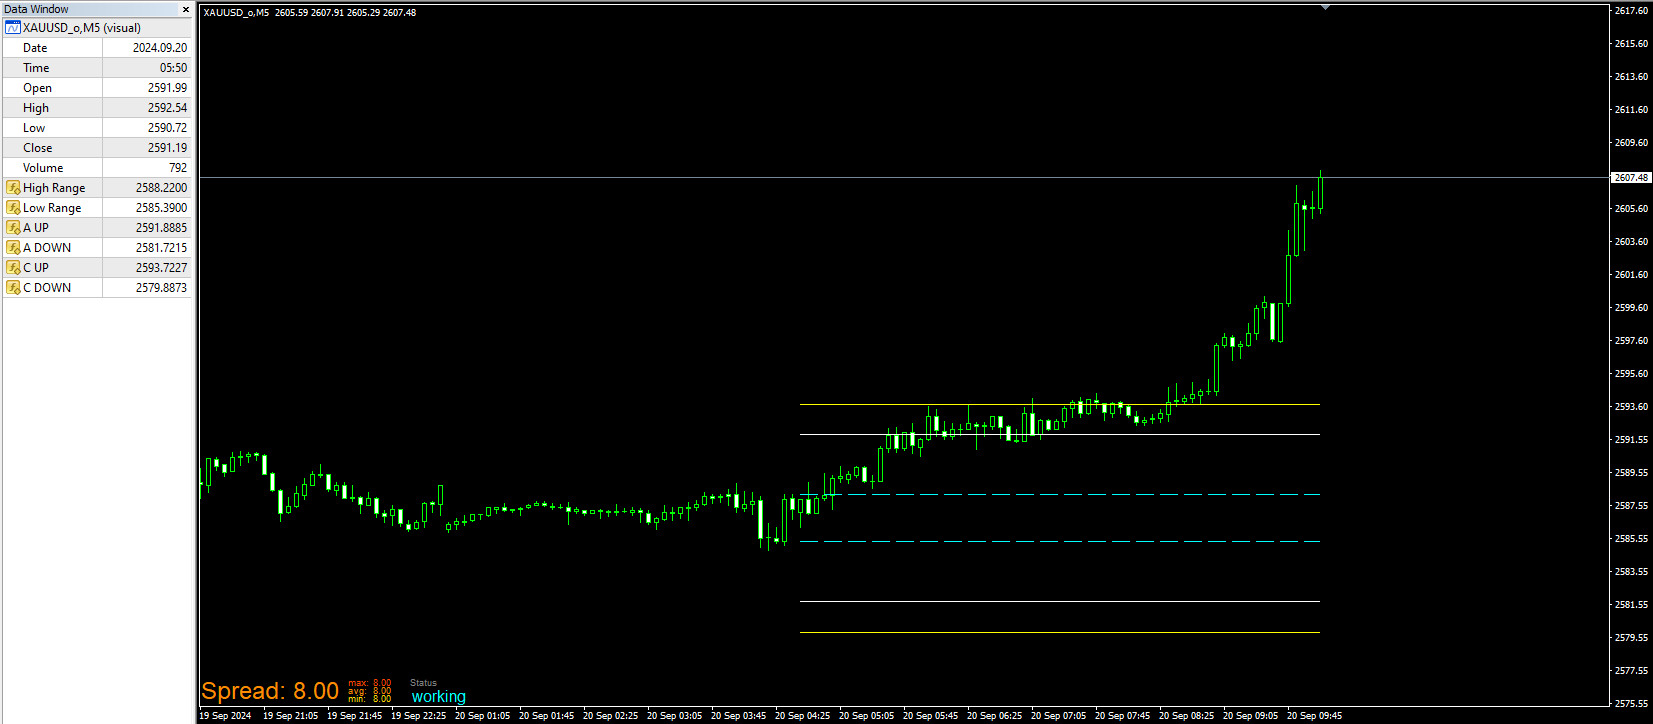Viewport: 1653px width, 724px height.
Task: Select the Low row label
Action: click(34, 128)
